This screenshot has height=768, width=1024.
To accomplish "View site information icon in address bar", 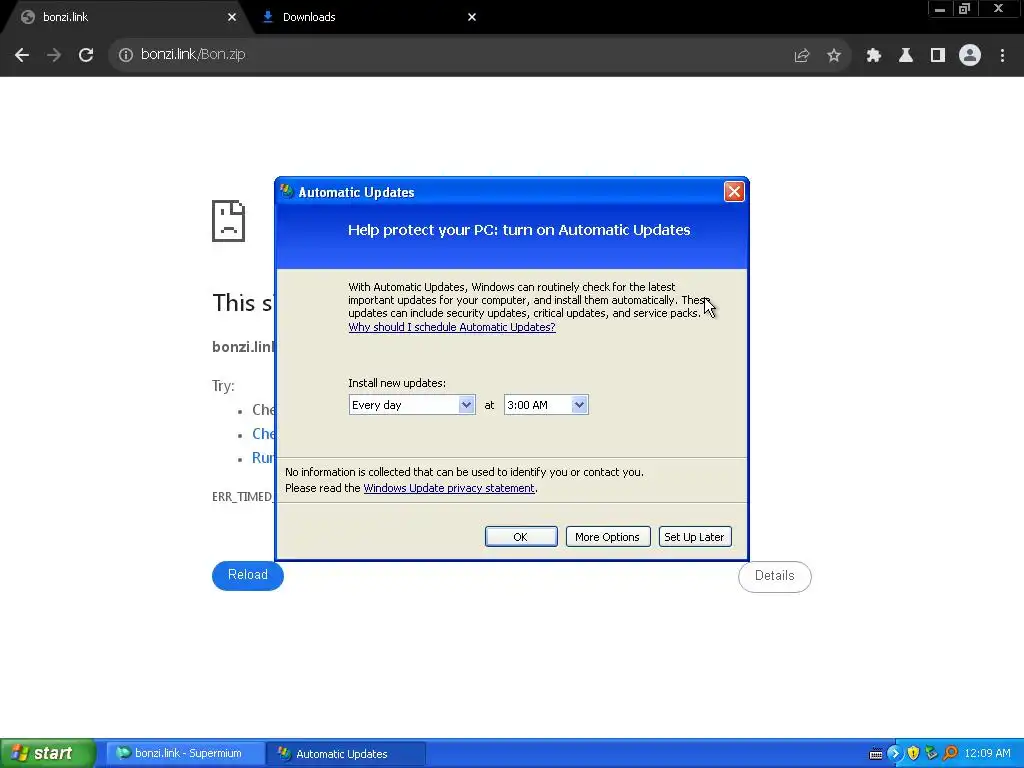I will [x=125, y=56].
